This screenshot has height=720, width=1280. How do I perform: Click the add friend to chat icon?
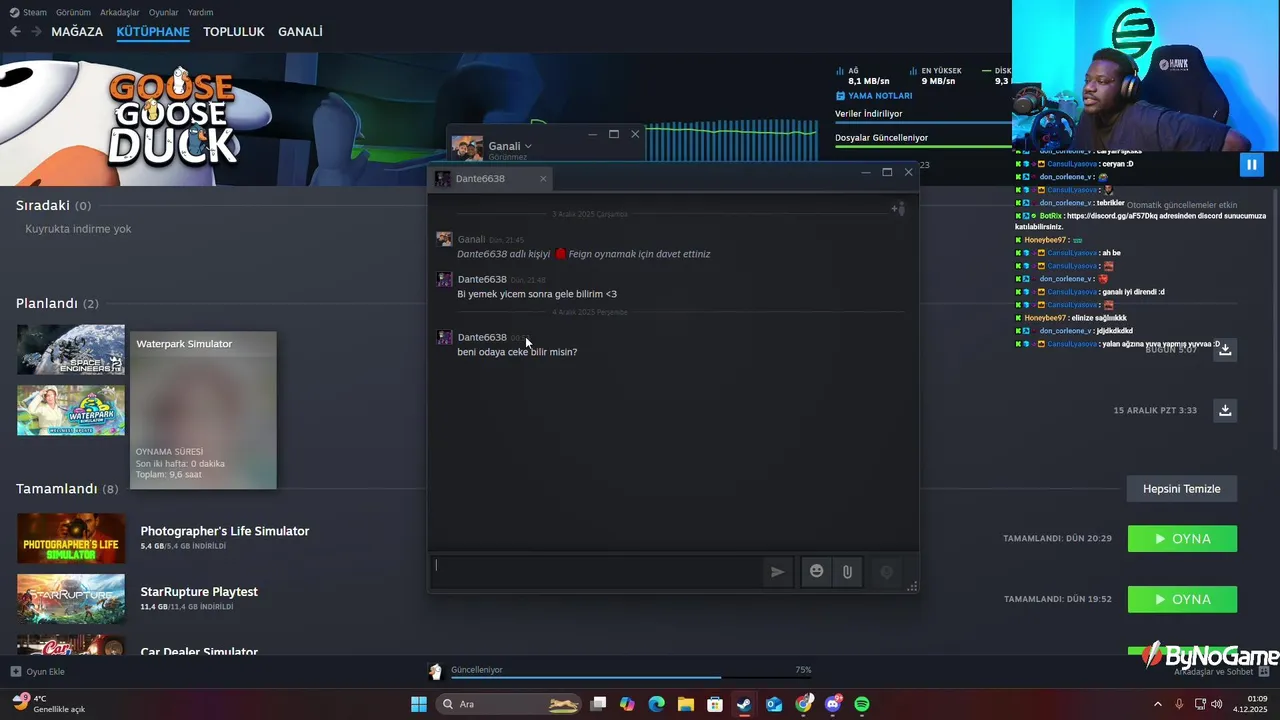[898, 208]
